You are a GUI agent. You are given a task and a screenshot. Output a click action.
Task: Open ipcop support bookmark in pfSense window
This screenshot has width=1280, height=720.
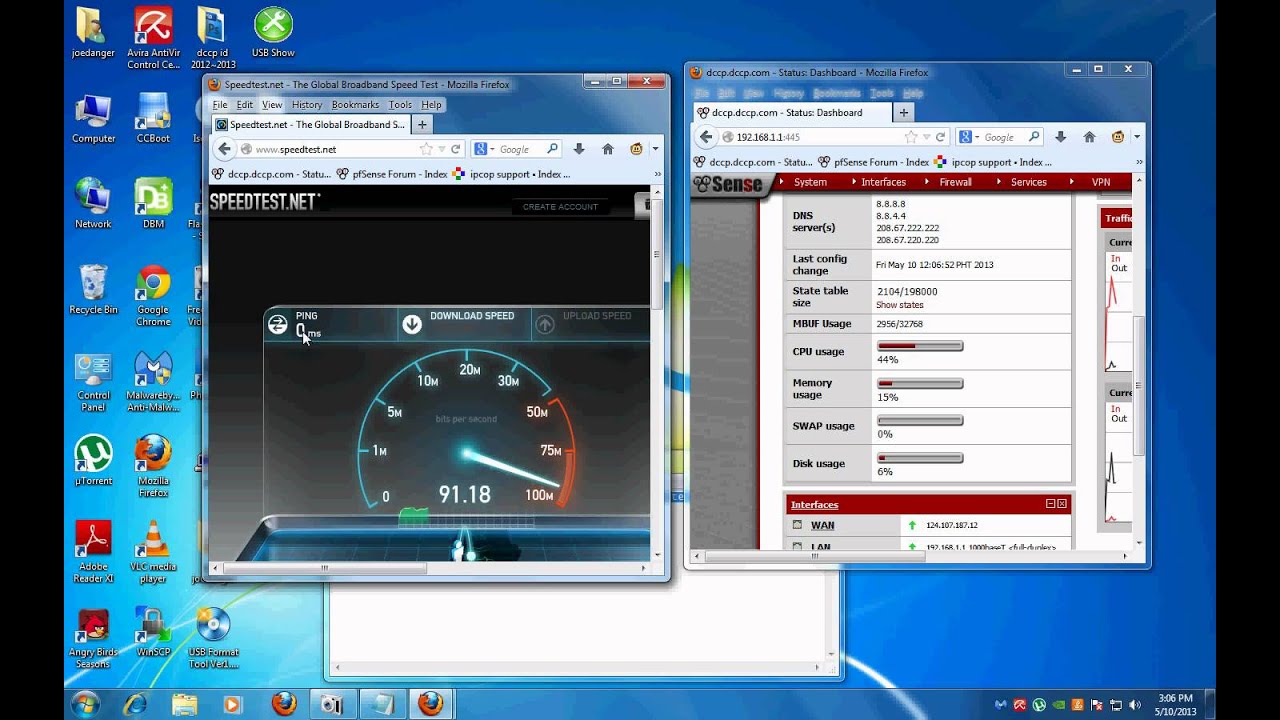(993, 161)
